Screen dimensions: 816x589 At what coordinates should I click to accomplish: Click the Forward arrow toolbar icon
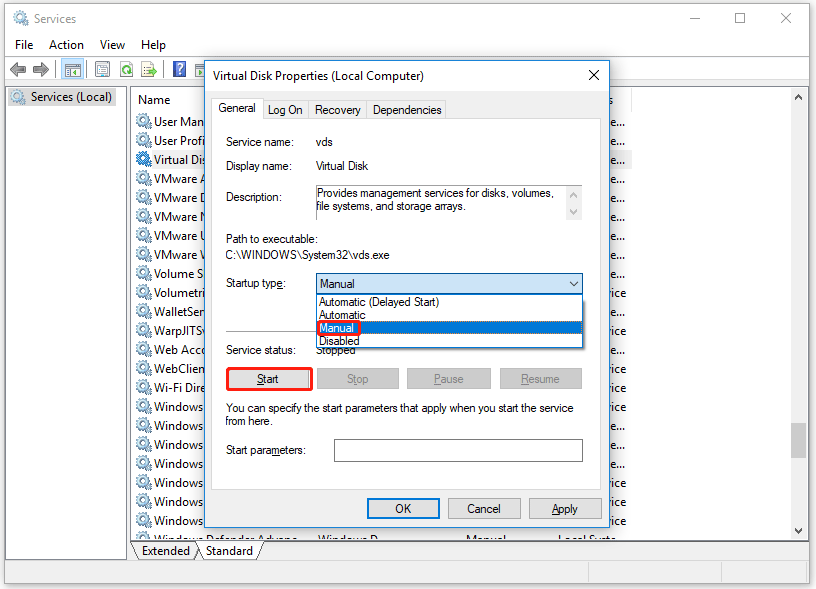pyautogui.click(x=41, y=69)
